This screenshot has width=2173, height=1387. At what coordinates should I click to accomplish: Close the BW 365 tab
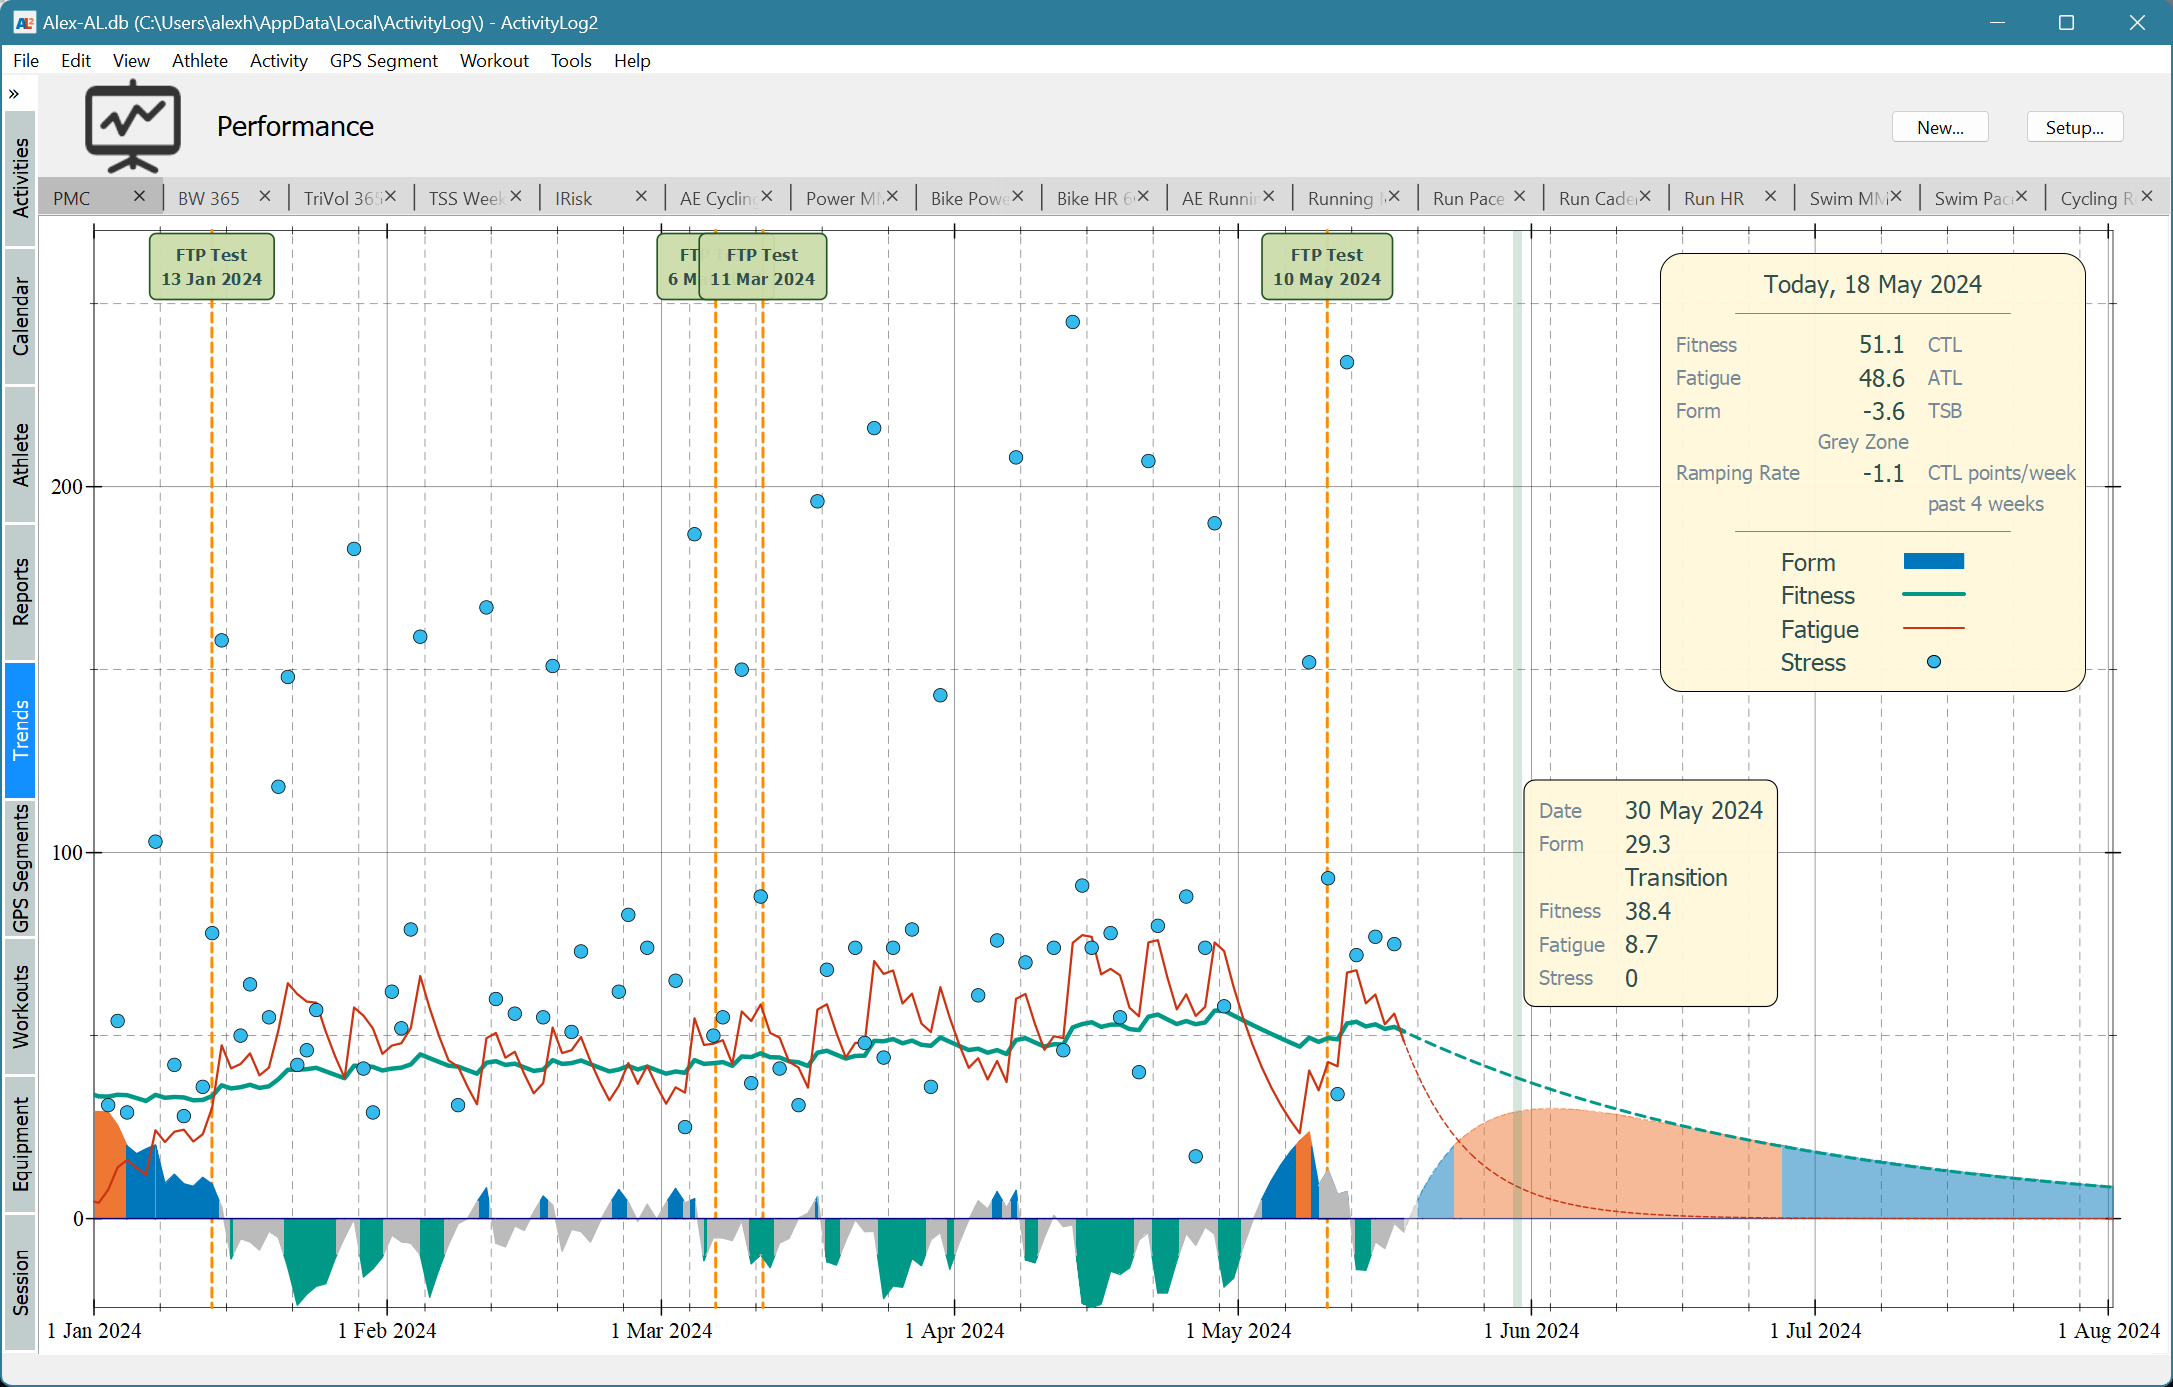(266, 196)
